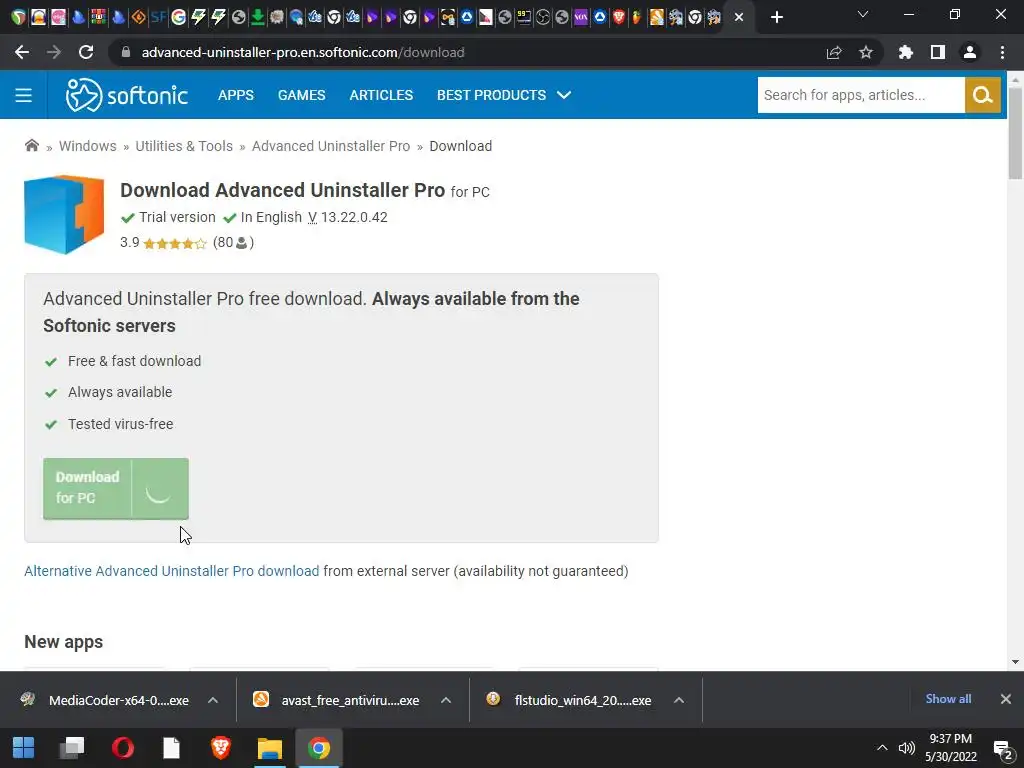Open the Utilities & Tools breadcrumb
The image size is (1024, 768).
pos(184,146)
